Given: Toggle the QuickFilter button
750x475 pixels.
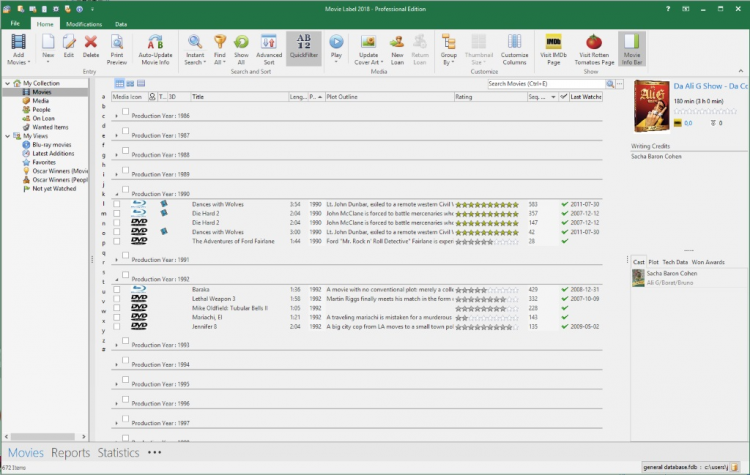Looking at the screenshot, I should [303, 47].
